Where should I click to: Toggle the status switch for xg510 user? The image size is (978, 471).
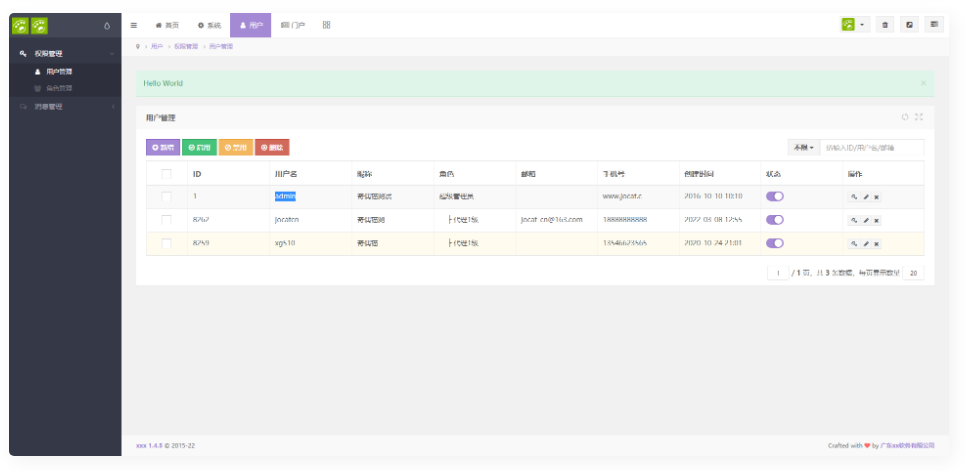[x=775, y=243]
